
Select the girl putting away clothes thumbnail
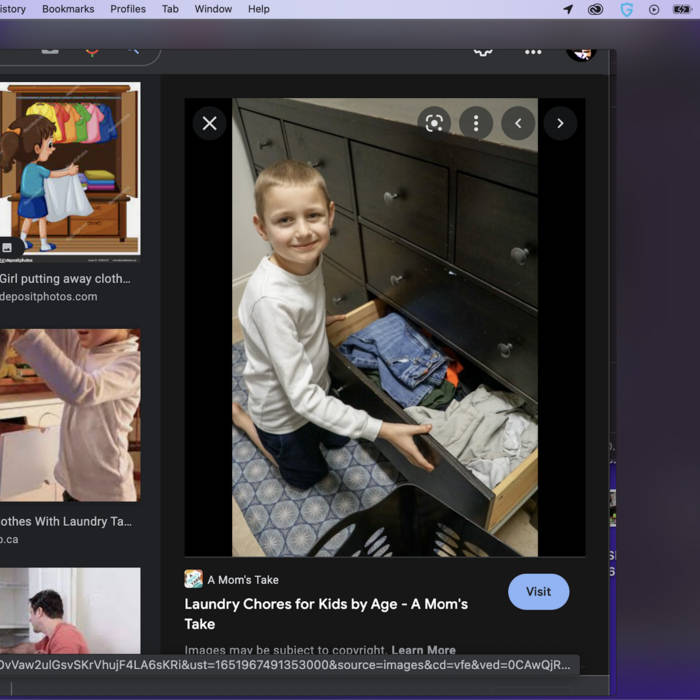pos(70,170)
